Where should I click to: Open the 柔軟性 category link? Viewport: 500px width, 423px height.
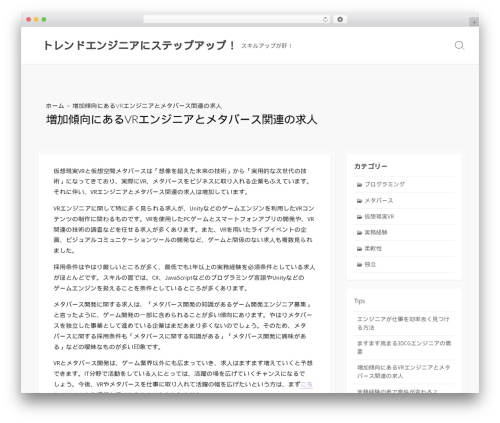pyautogui.click(x=373, y=249)
